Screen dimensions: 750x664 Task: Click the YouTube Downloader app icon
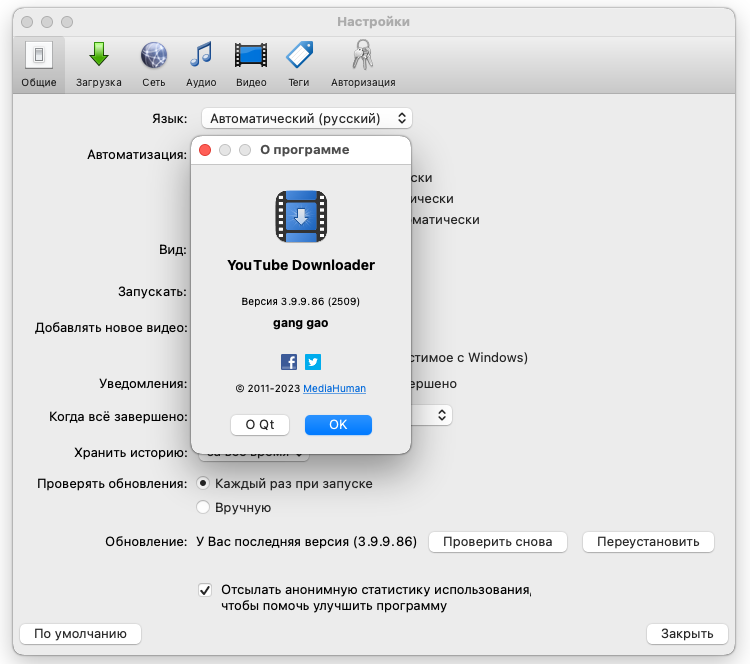click(x=301, y=216)
